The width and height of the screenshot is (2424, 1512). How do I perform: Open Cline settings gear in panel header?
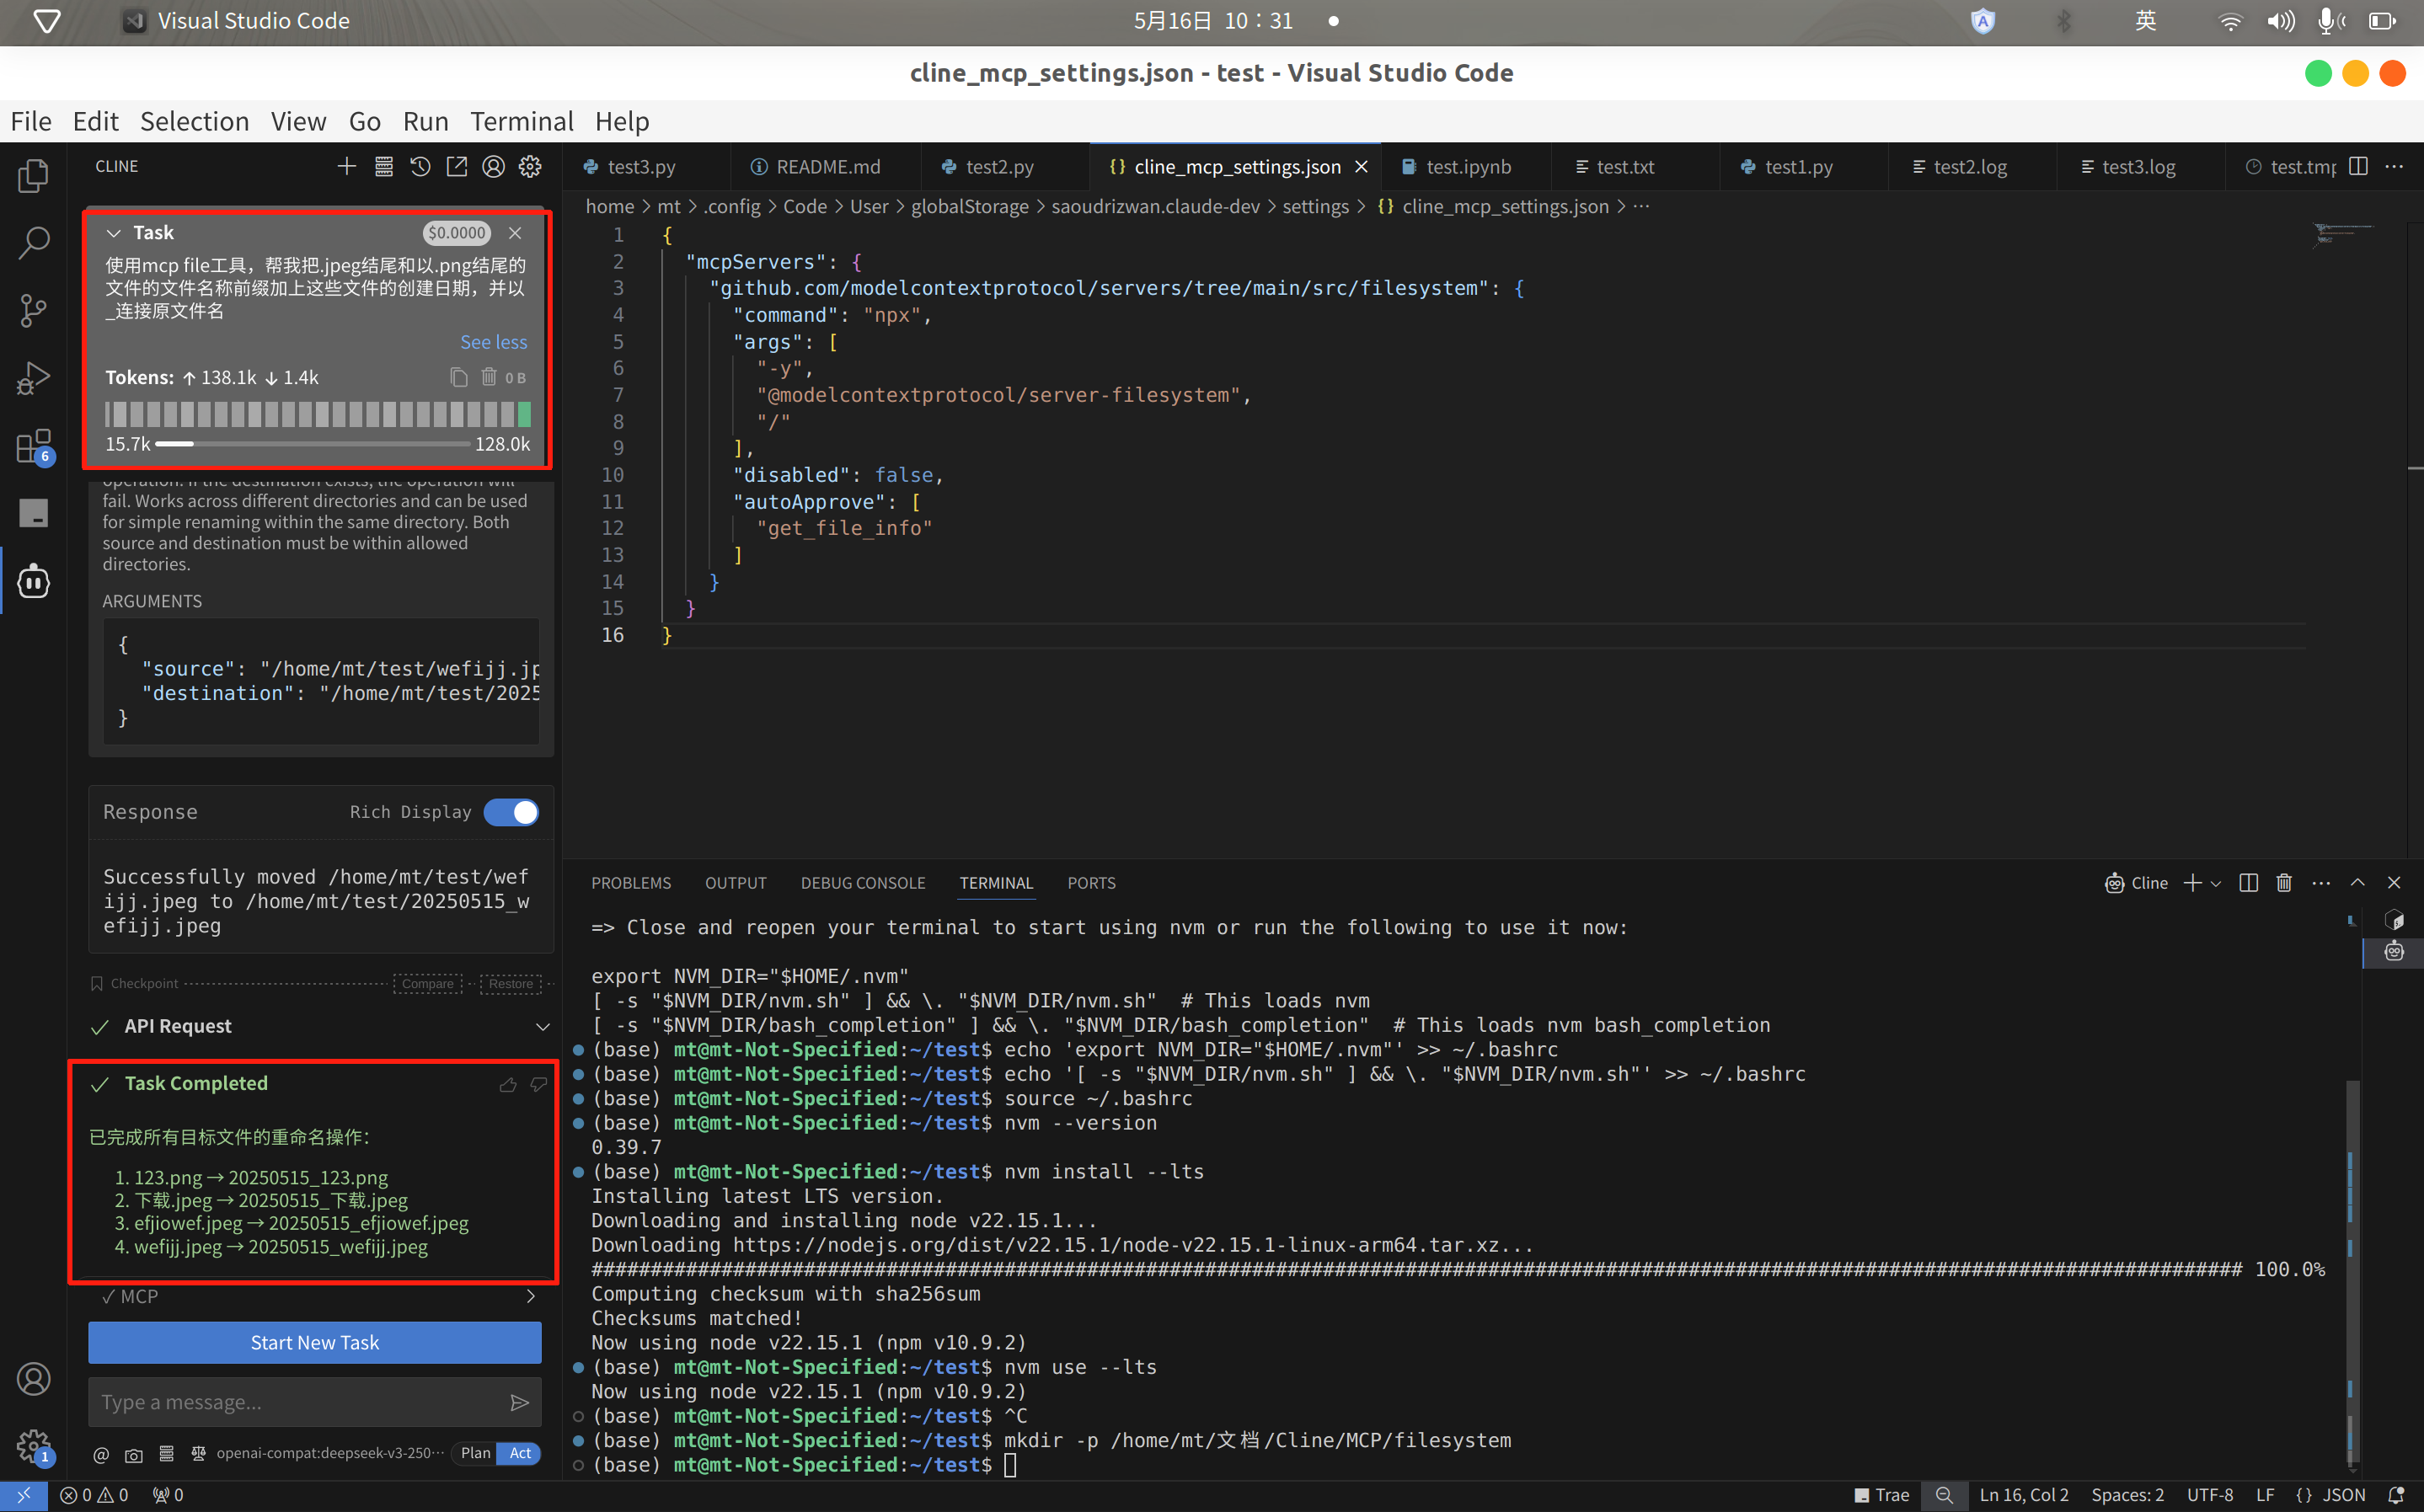click(530, 167)
